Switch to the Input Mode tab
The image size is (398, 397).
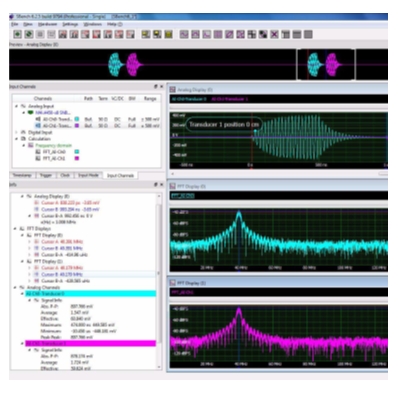(88, 175)
